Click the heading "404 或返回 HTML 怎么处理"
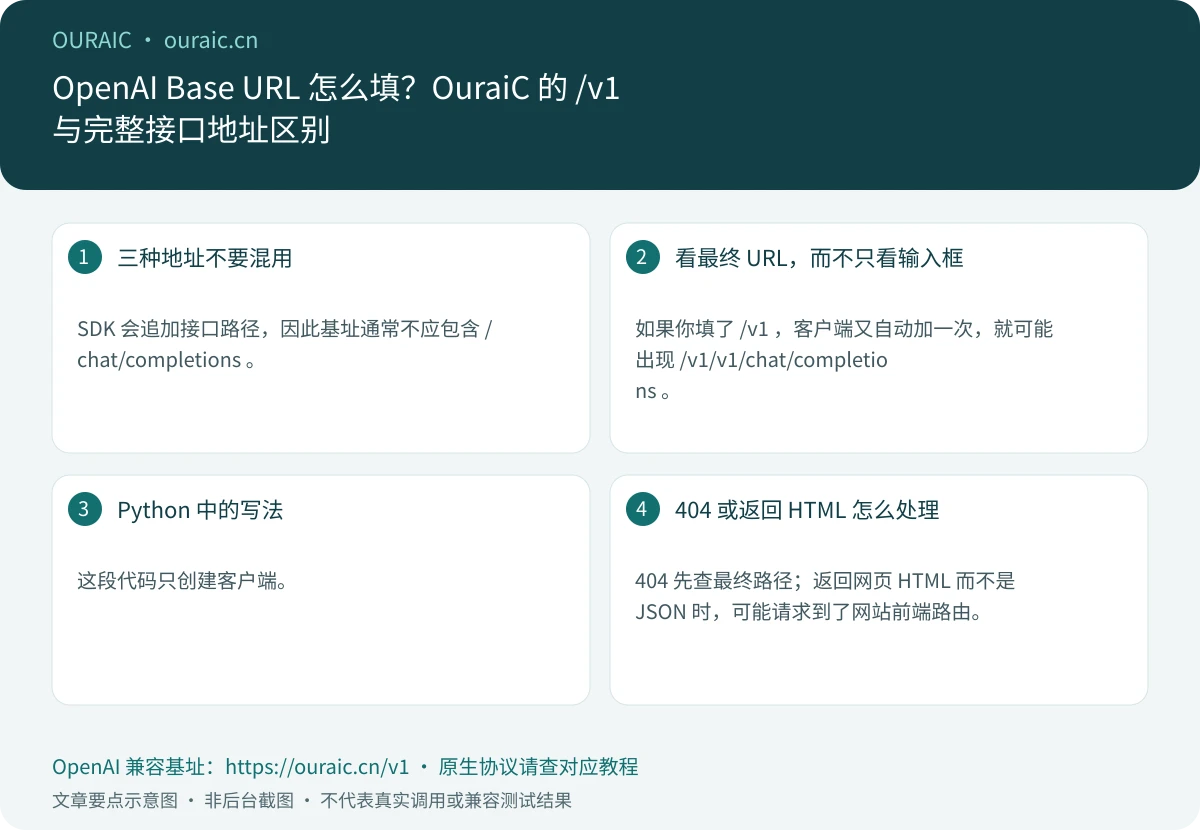Screen dimensions: 1200x830 pyautogui.click(x=807, y=510)
